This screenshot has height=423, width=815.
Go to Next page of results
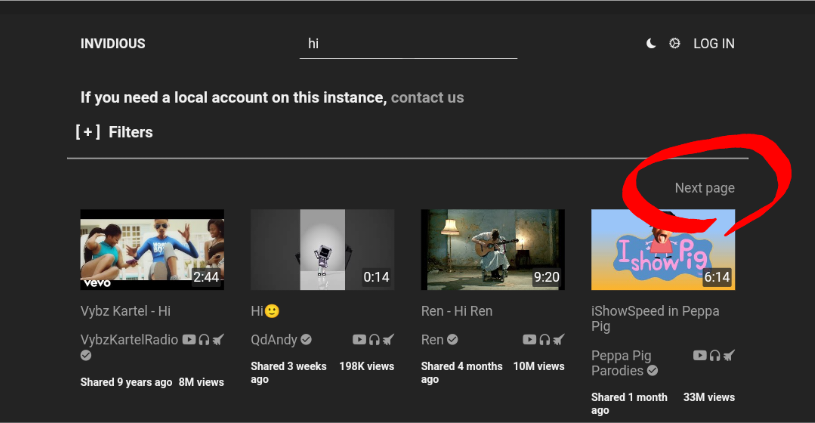pyautogui.click(x=705, y=188)
